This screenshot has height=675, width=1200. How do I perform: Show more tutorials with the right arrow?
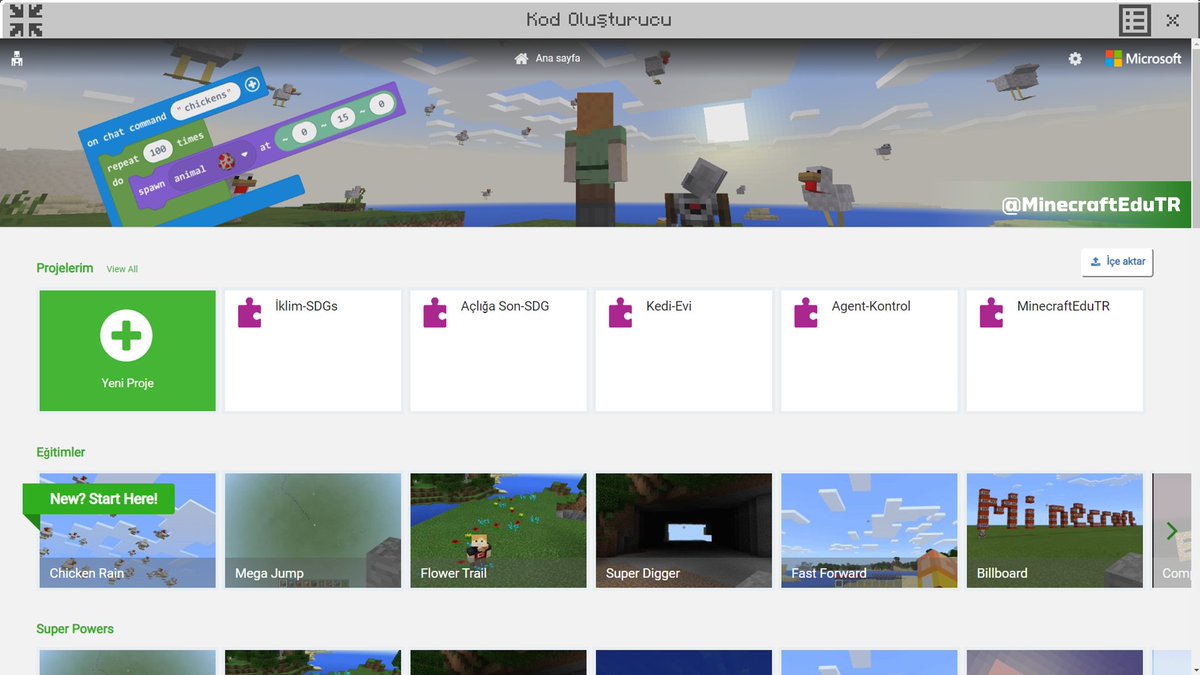1172,531
